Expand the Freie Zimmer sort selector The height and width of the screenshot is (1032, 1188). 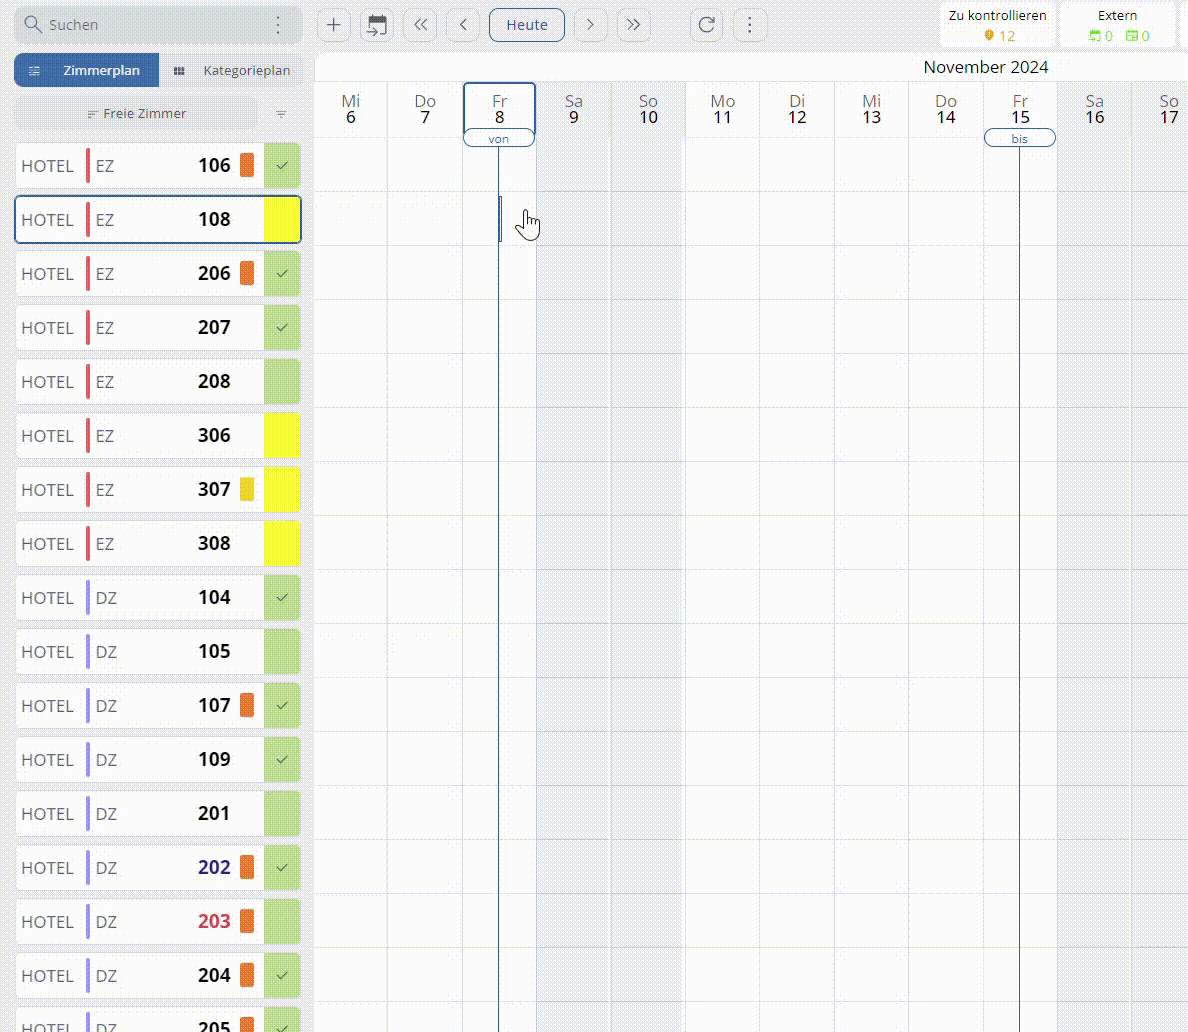(x=136, y=114)
